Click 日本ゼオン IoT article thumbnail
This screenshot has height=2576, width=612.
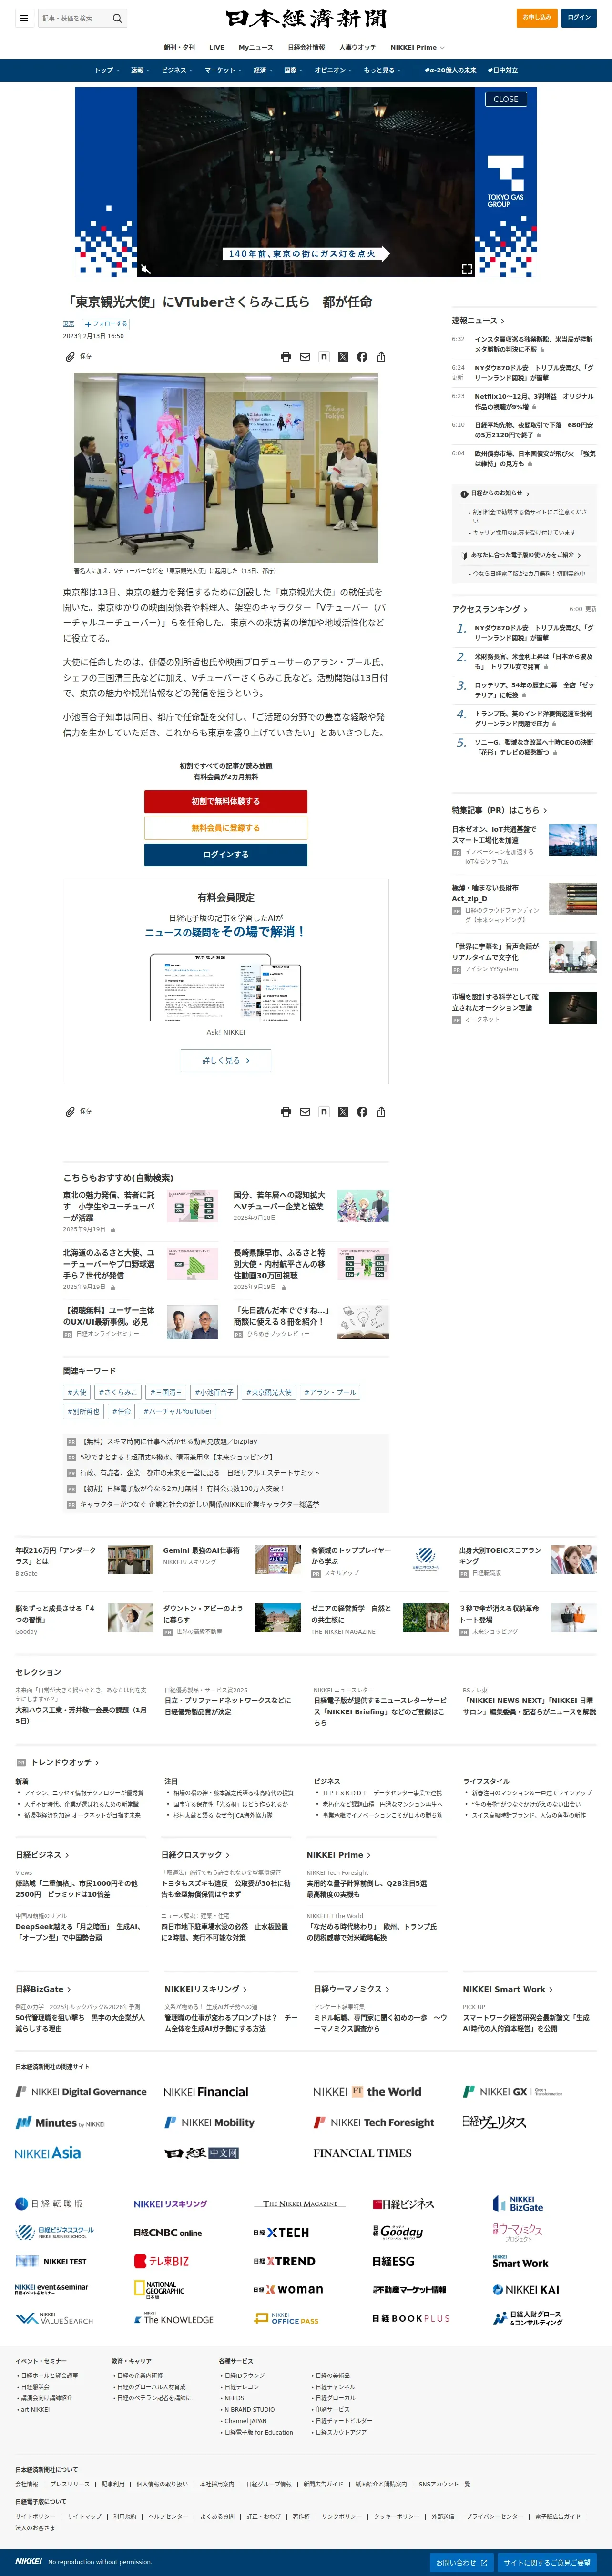[x=572, y=840]
